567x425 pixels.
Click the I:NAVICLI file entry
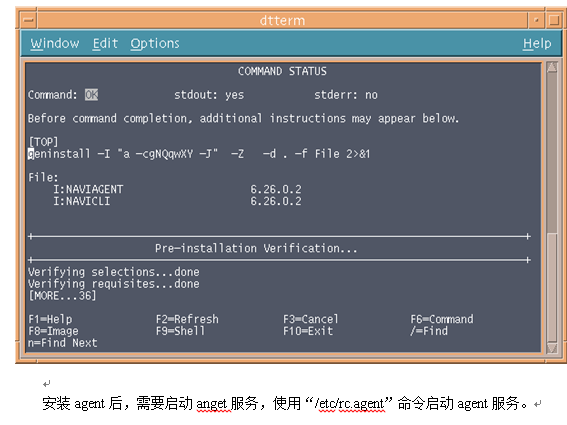pos(82,201)
